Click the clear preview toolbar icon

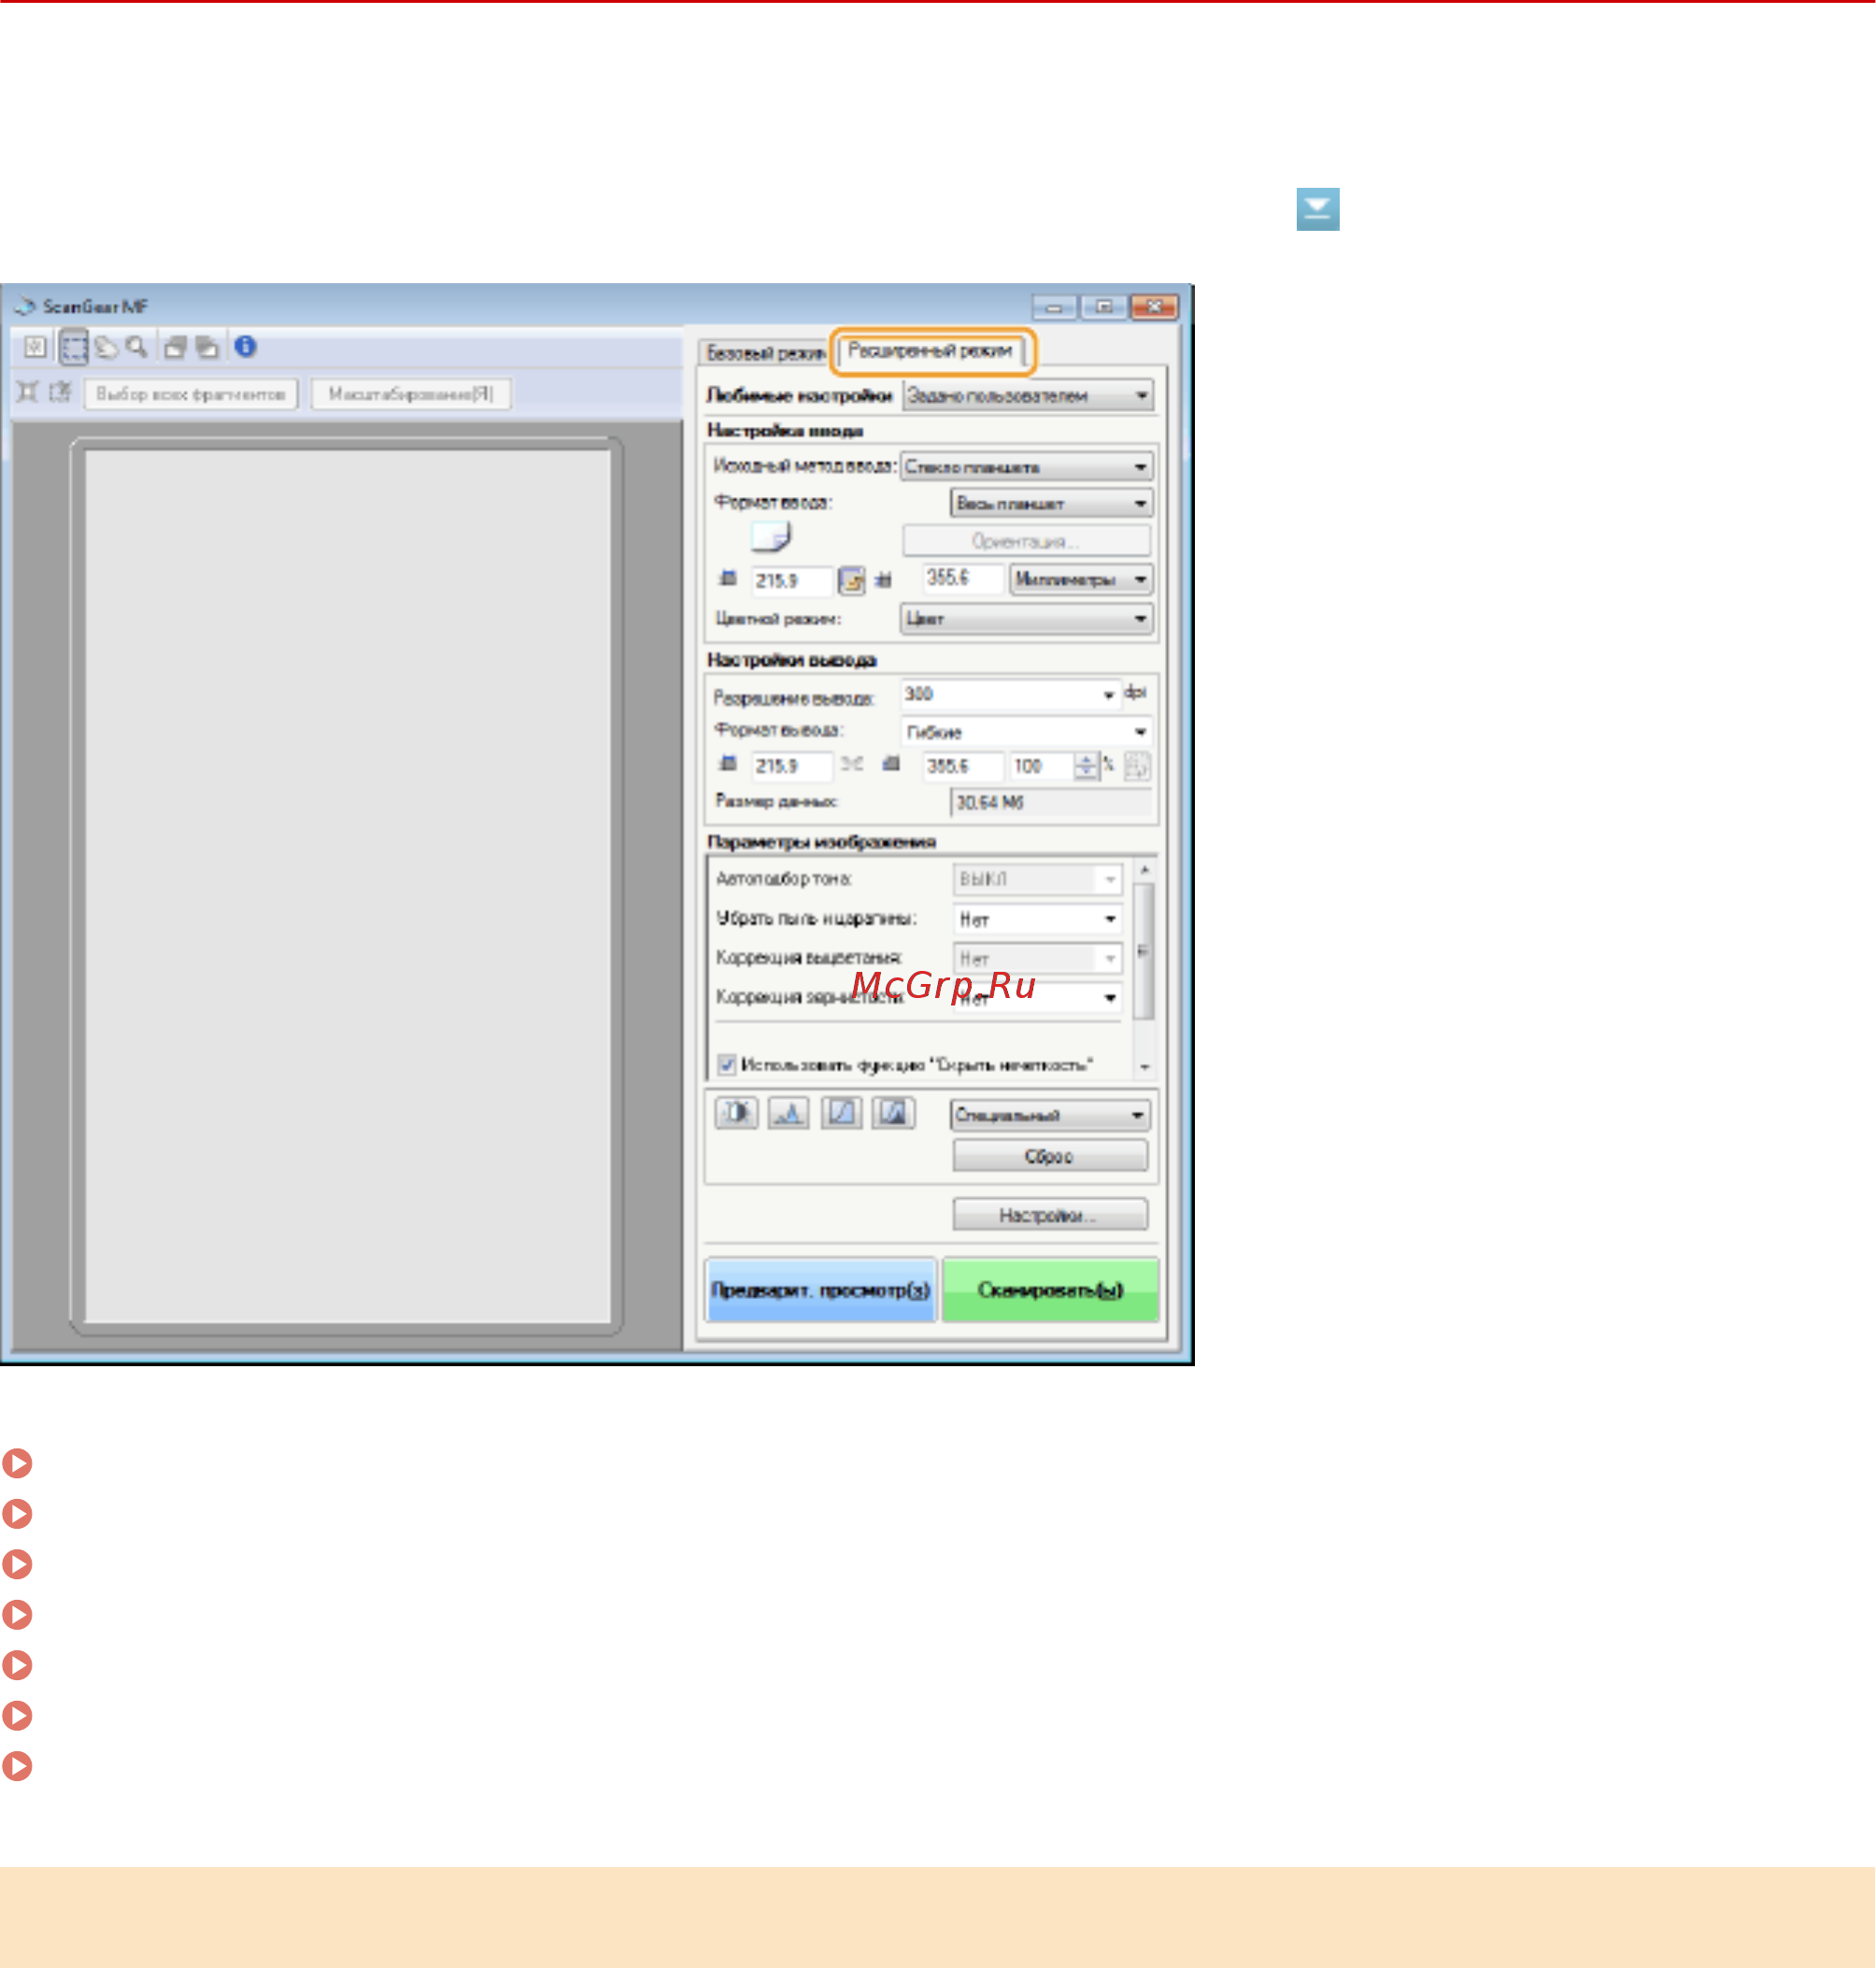tap(35, 347)
